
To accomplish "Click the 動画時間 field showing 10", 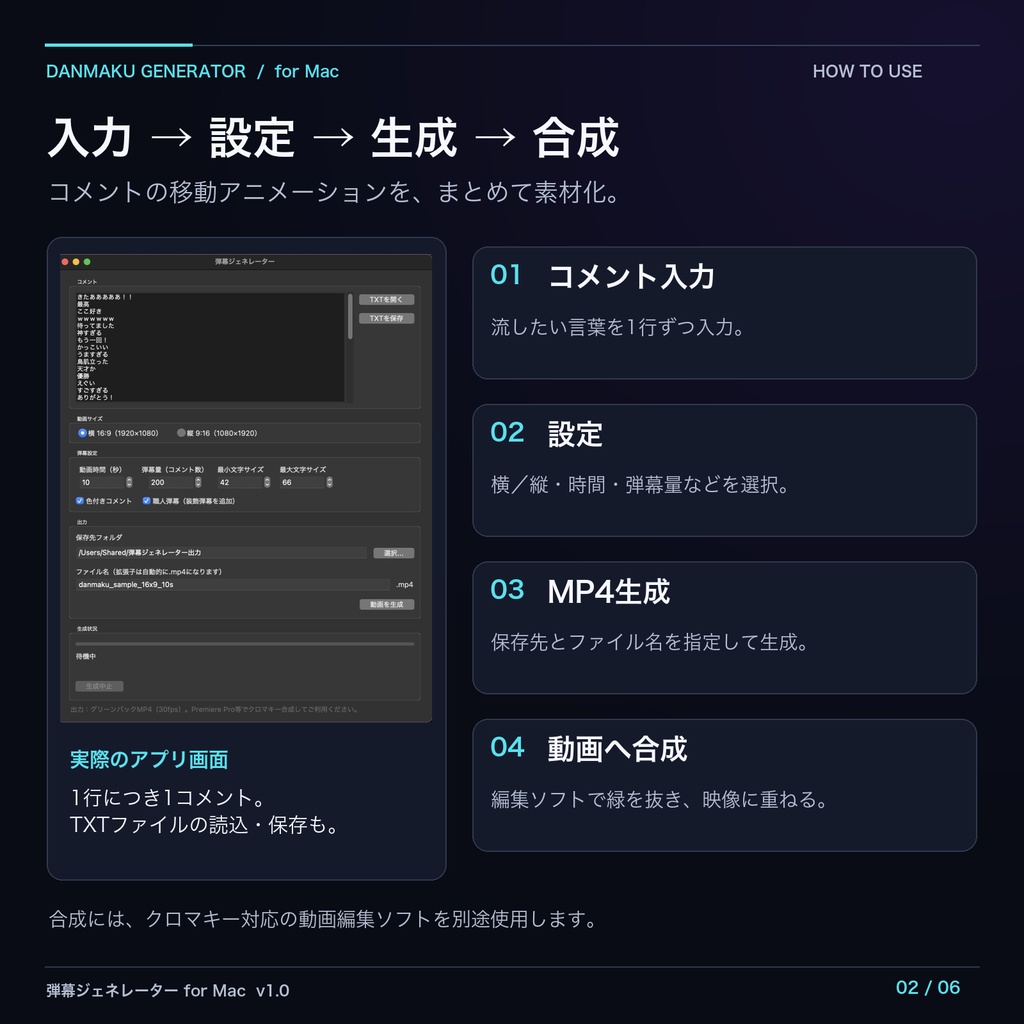I will pos(101,483).
